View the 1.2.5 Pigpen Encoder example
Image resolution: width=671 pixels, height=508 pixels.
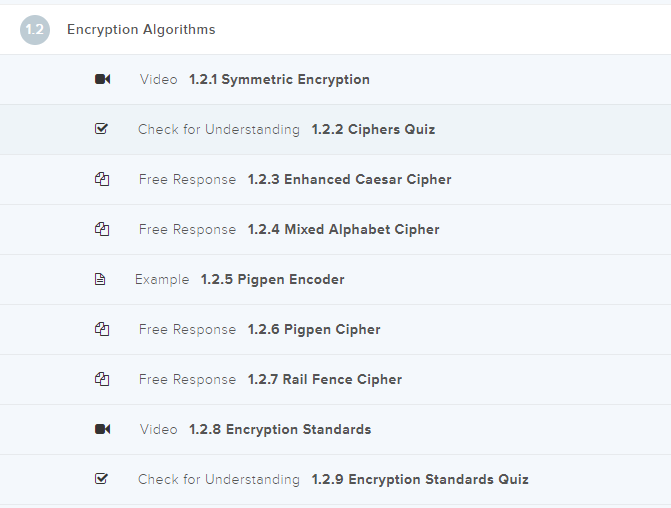pyautogui.click(x=272, y=280)
